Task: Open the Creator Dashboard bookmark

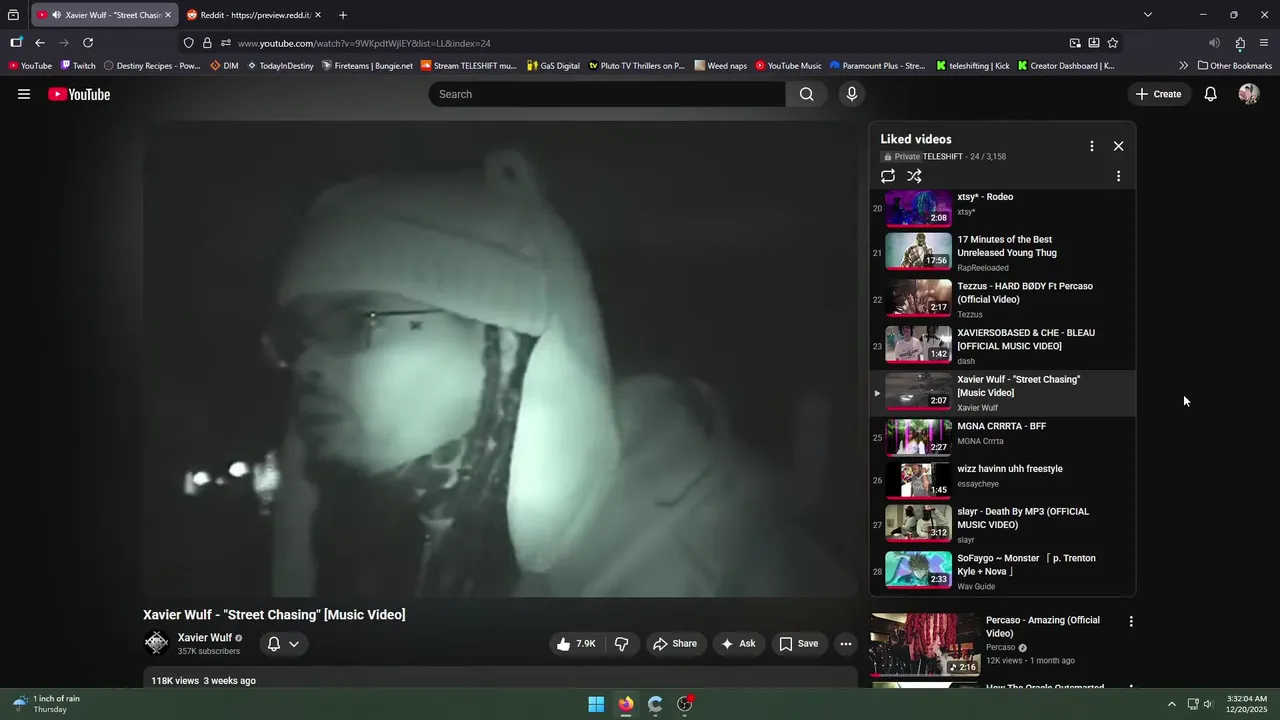Action: pos(1066,66)
